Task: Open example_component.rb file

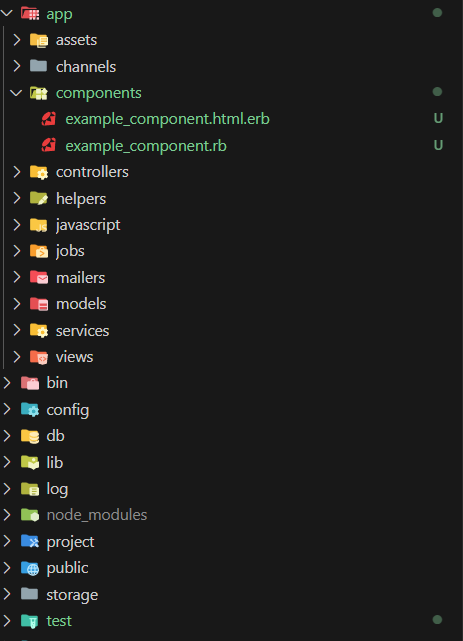Action: [x=146, y=146]
